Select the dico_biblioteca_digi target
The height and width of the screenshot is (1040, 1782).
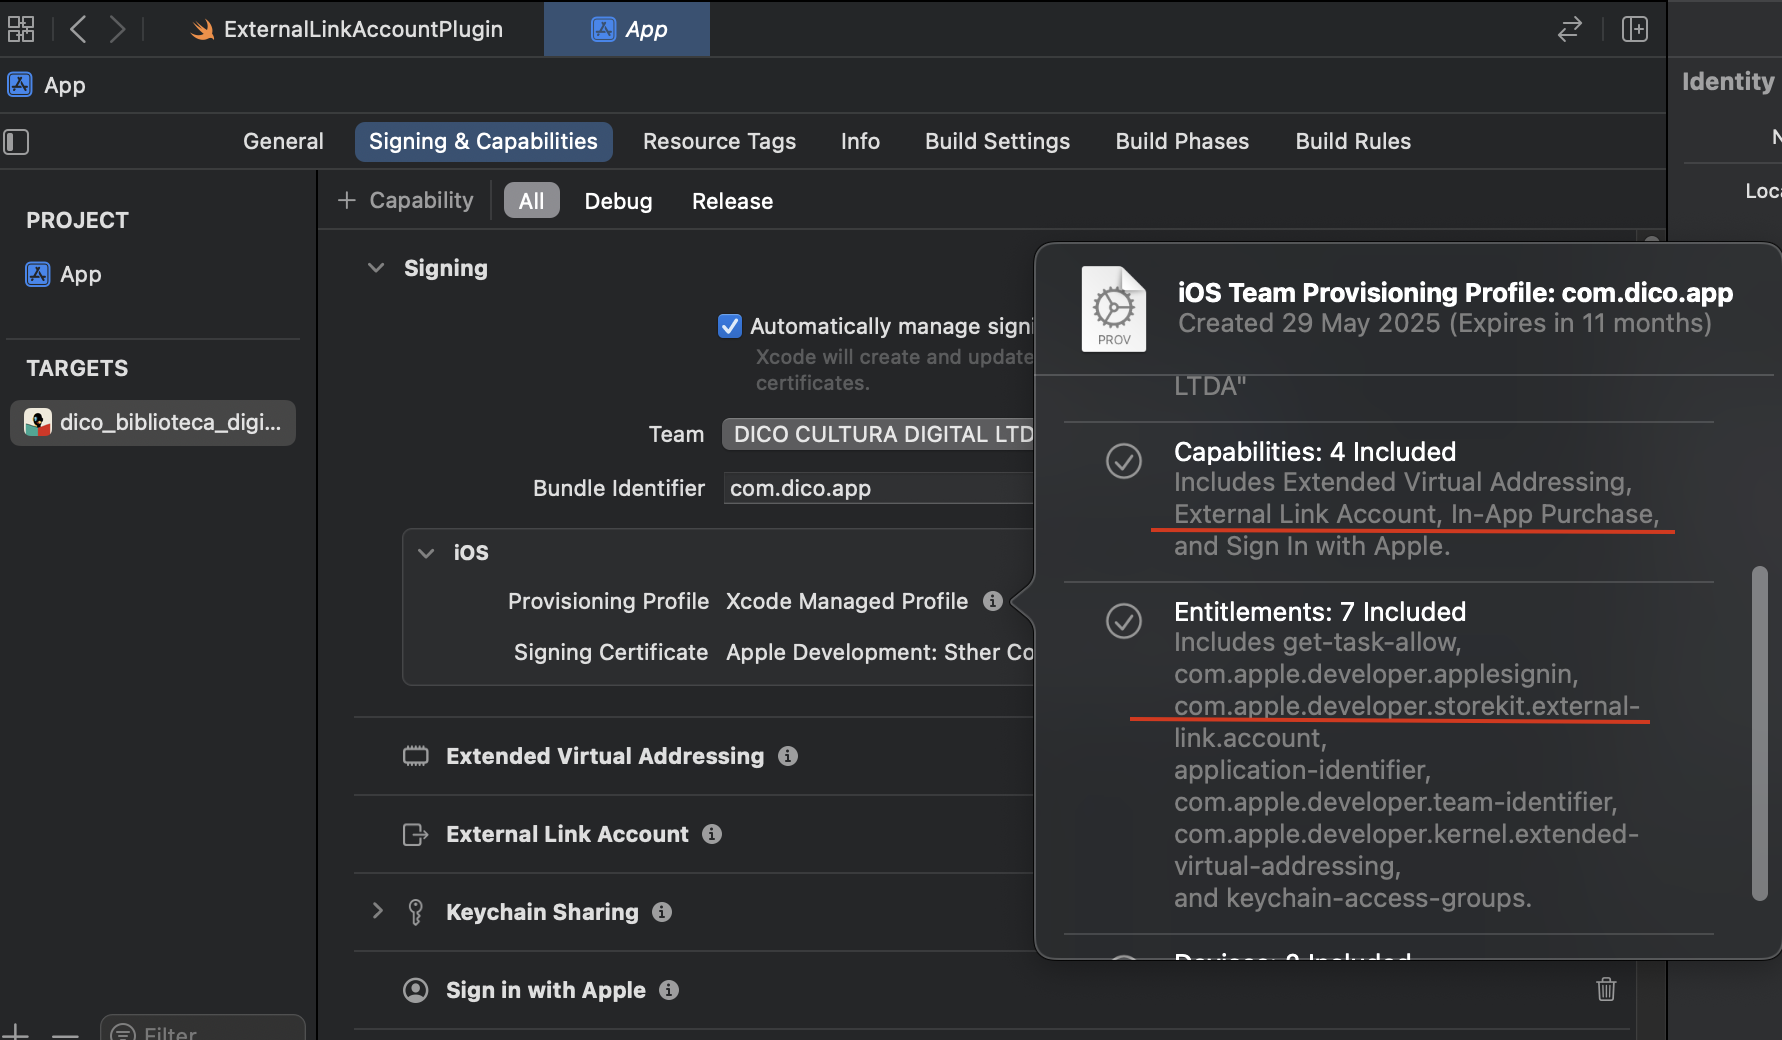(153, 423)
